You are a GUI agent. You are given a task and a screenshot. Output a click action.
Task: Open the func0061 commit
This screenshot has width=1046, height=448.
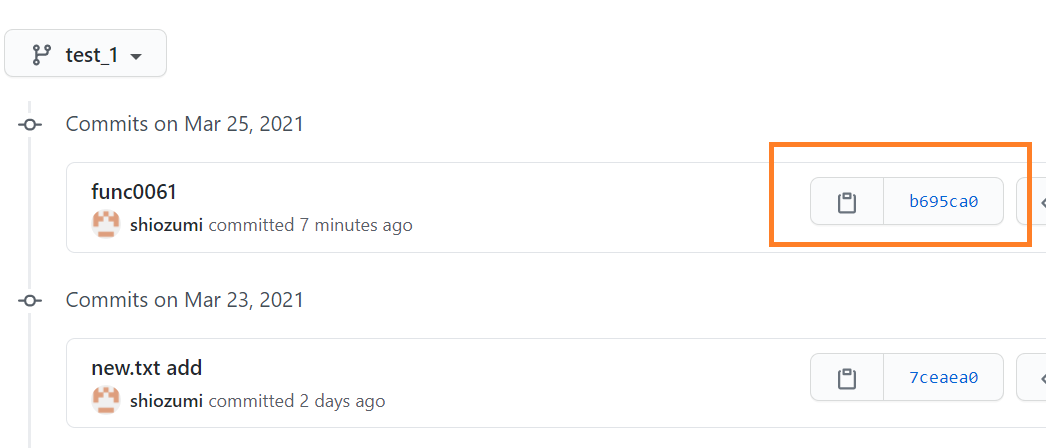click(133, 192)
